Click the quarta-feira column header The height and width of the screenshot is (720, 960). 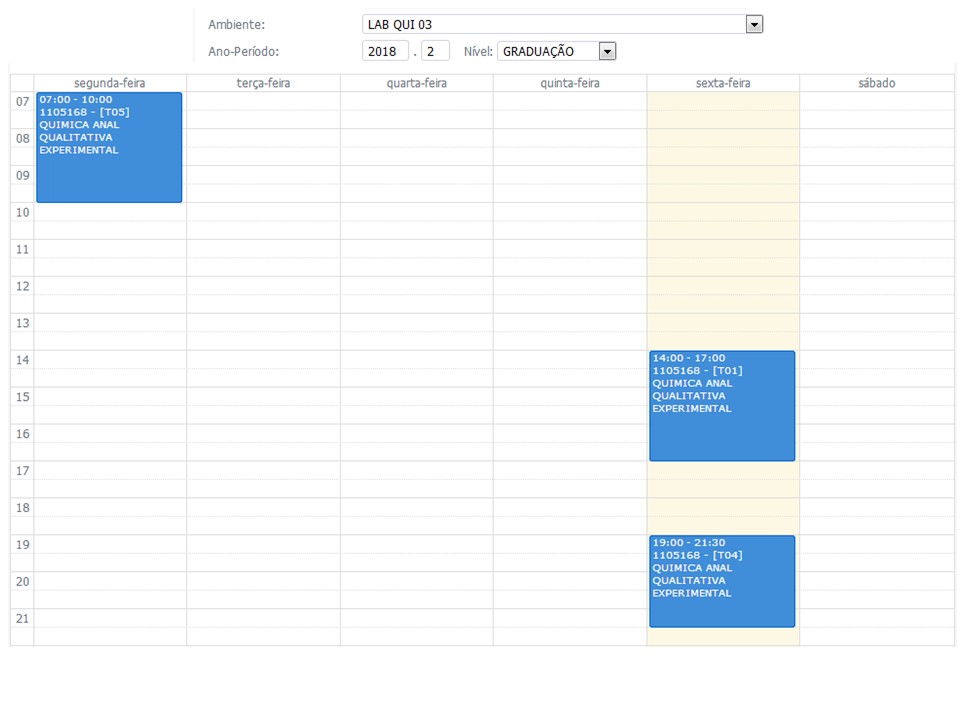coord(416,83)
